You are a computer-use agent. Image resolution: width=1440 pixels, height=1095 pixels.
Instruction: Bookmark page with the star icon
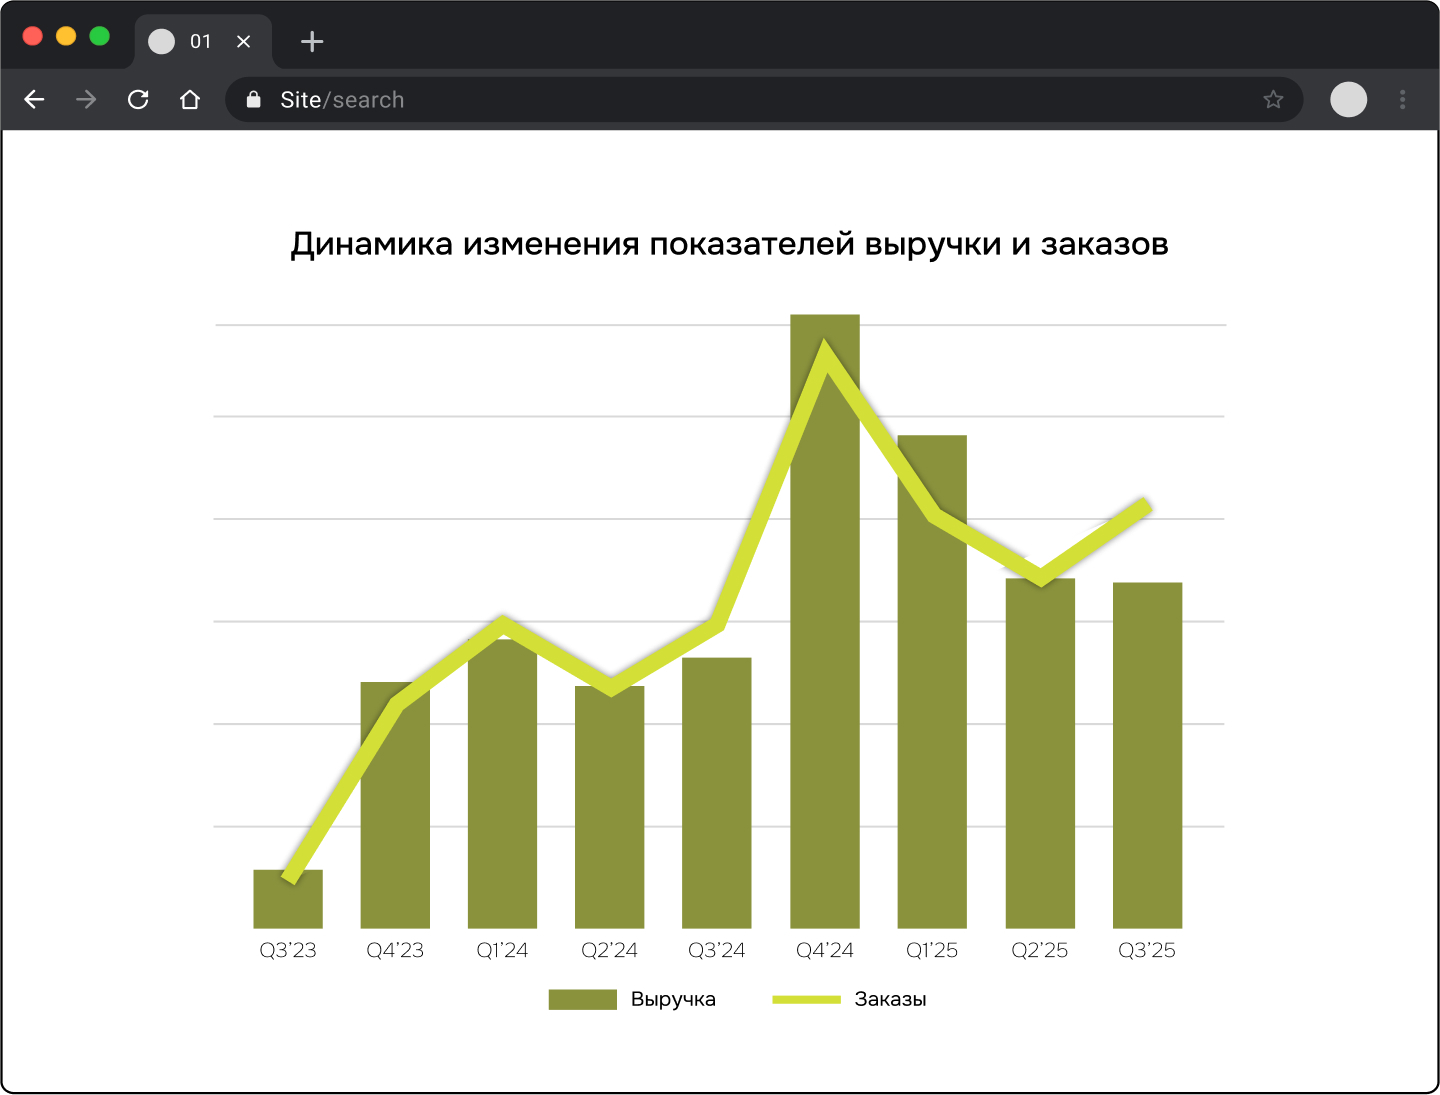pos(1273,100)
